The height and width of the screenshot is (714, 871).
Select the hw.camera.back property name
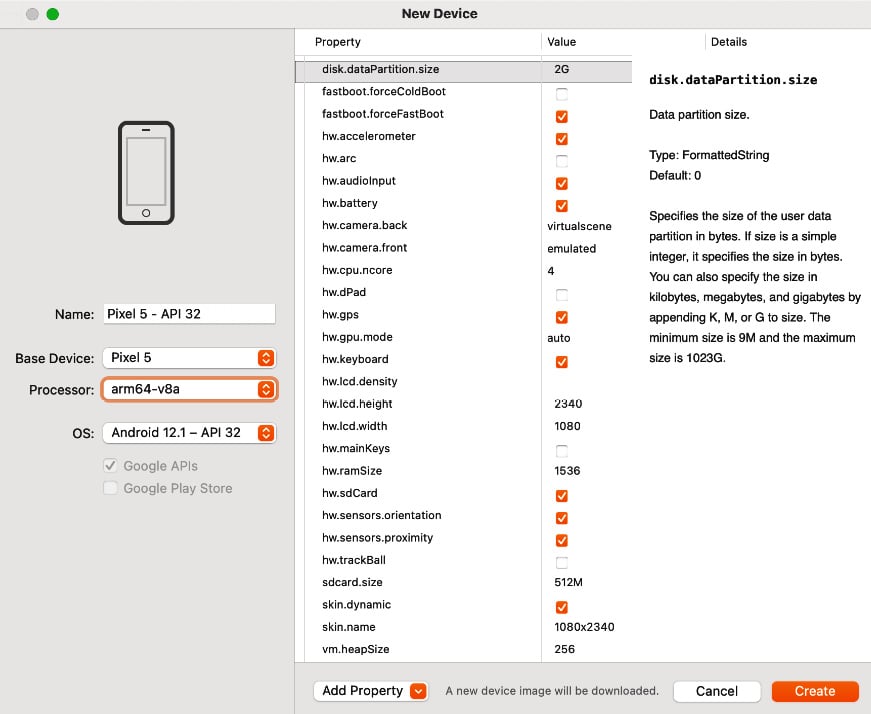[x=364, y=225]
